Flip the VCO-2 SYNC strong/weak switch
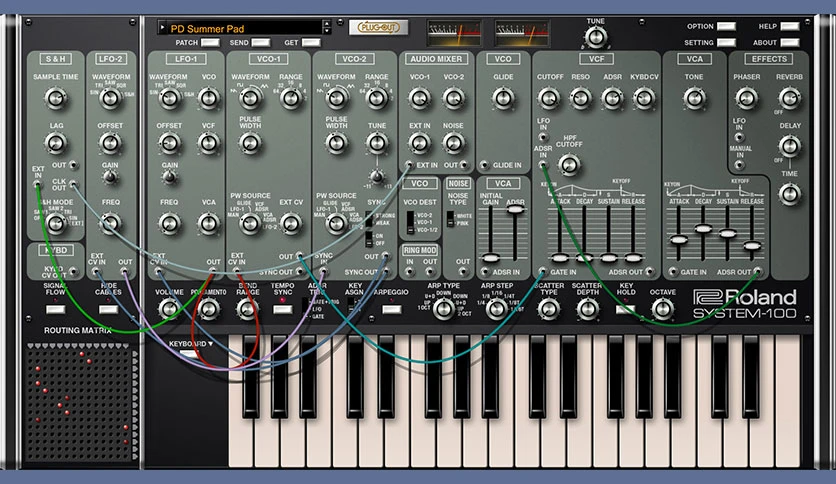 point(368,219)
